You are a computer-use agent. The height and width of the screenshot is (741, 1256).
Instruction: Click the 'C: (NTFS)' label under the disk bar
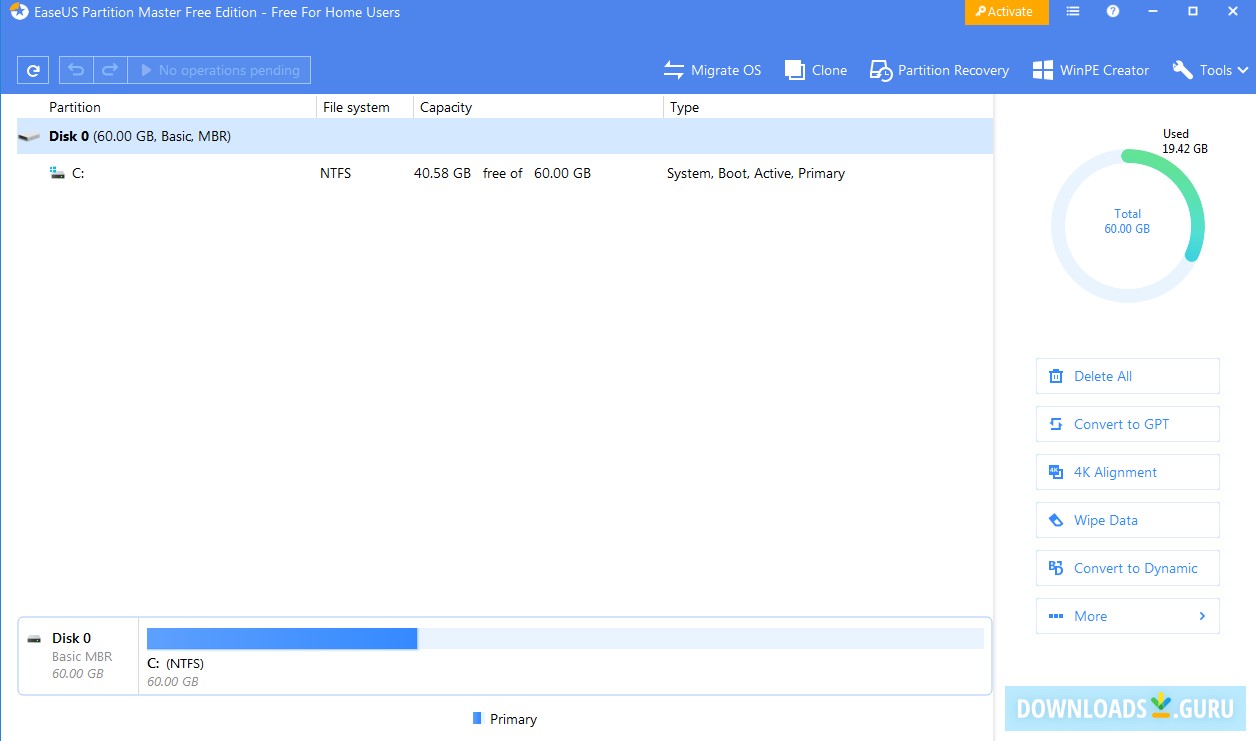175,663
